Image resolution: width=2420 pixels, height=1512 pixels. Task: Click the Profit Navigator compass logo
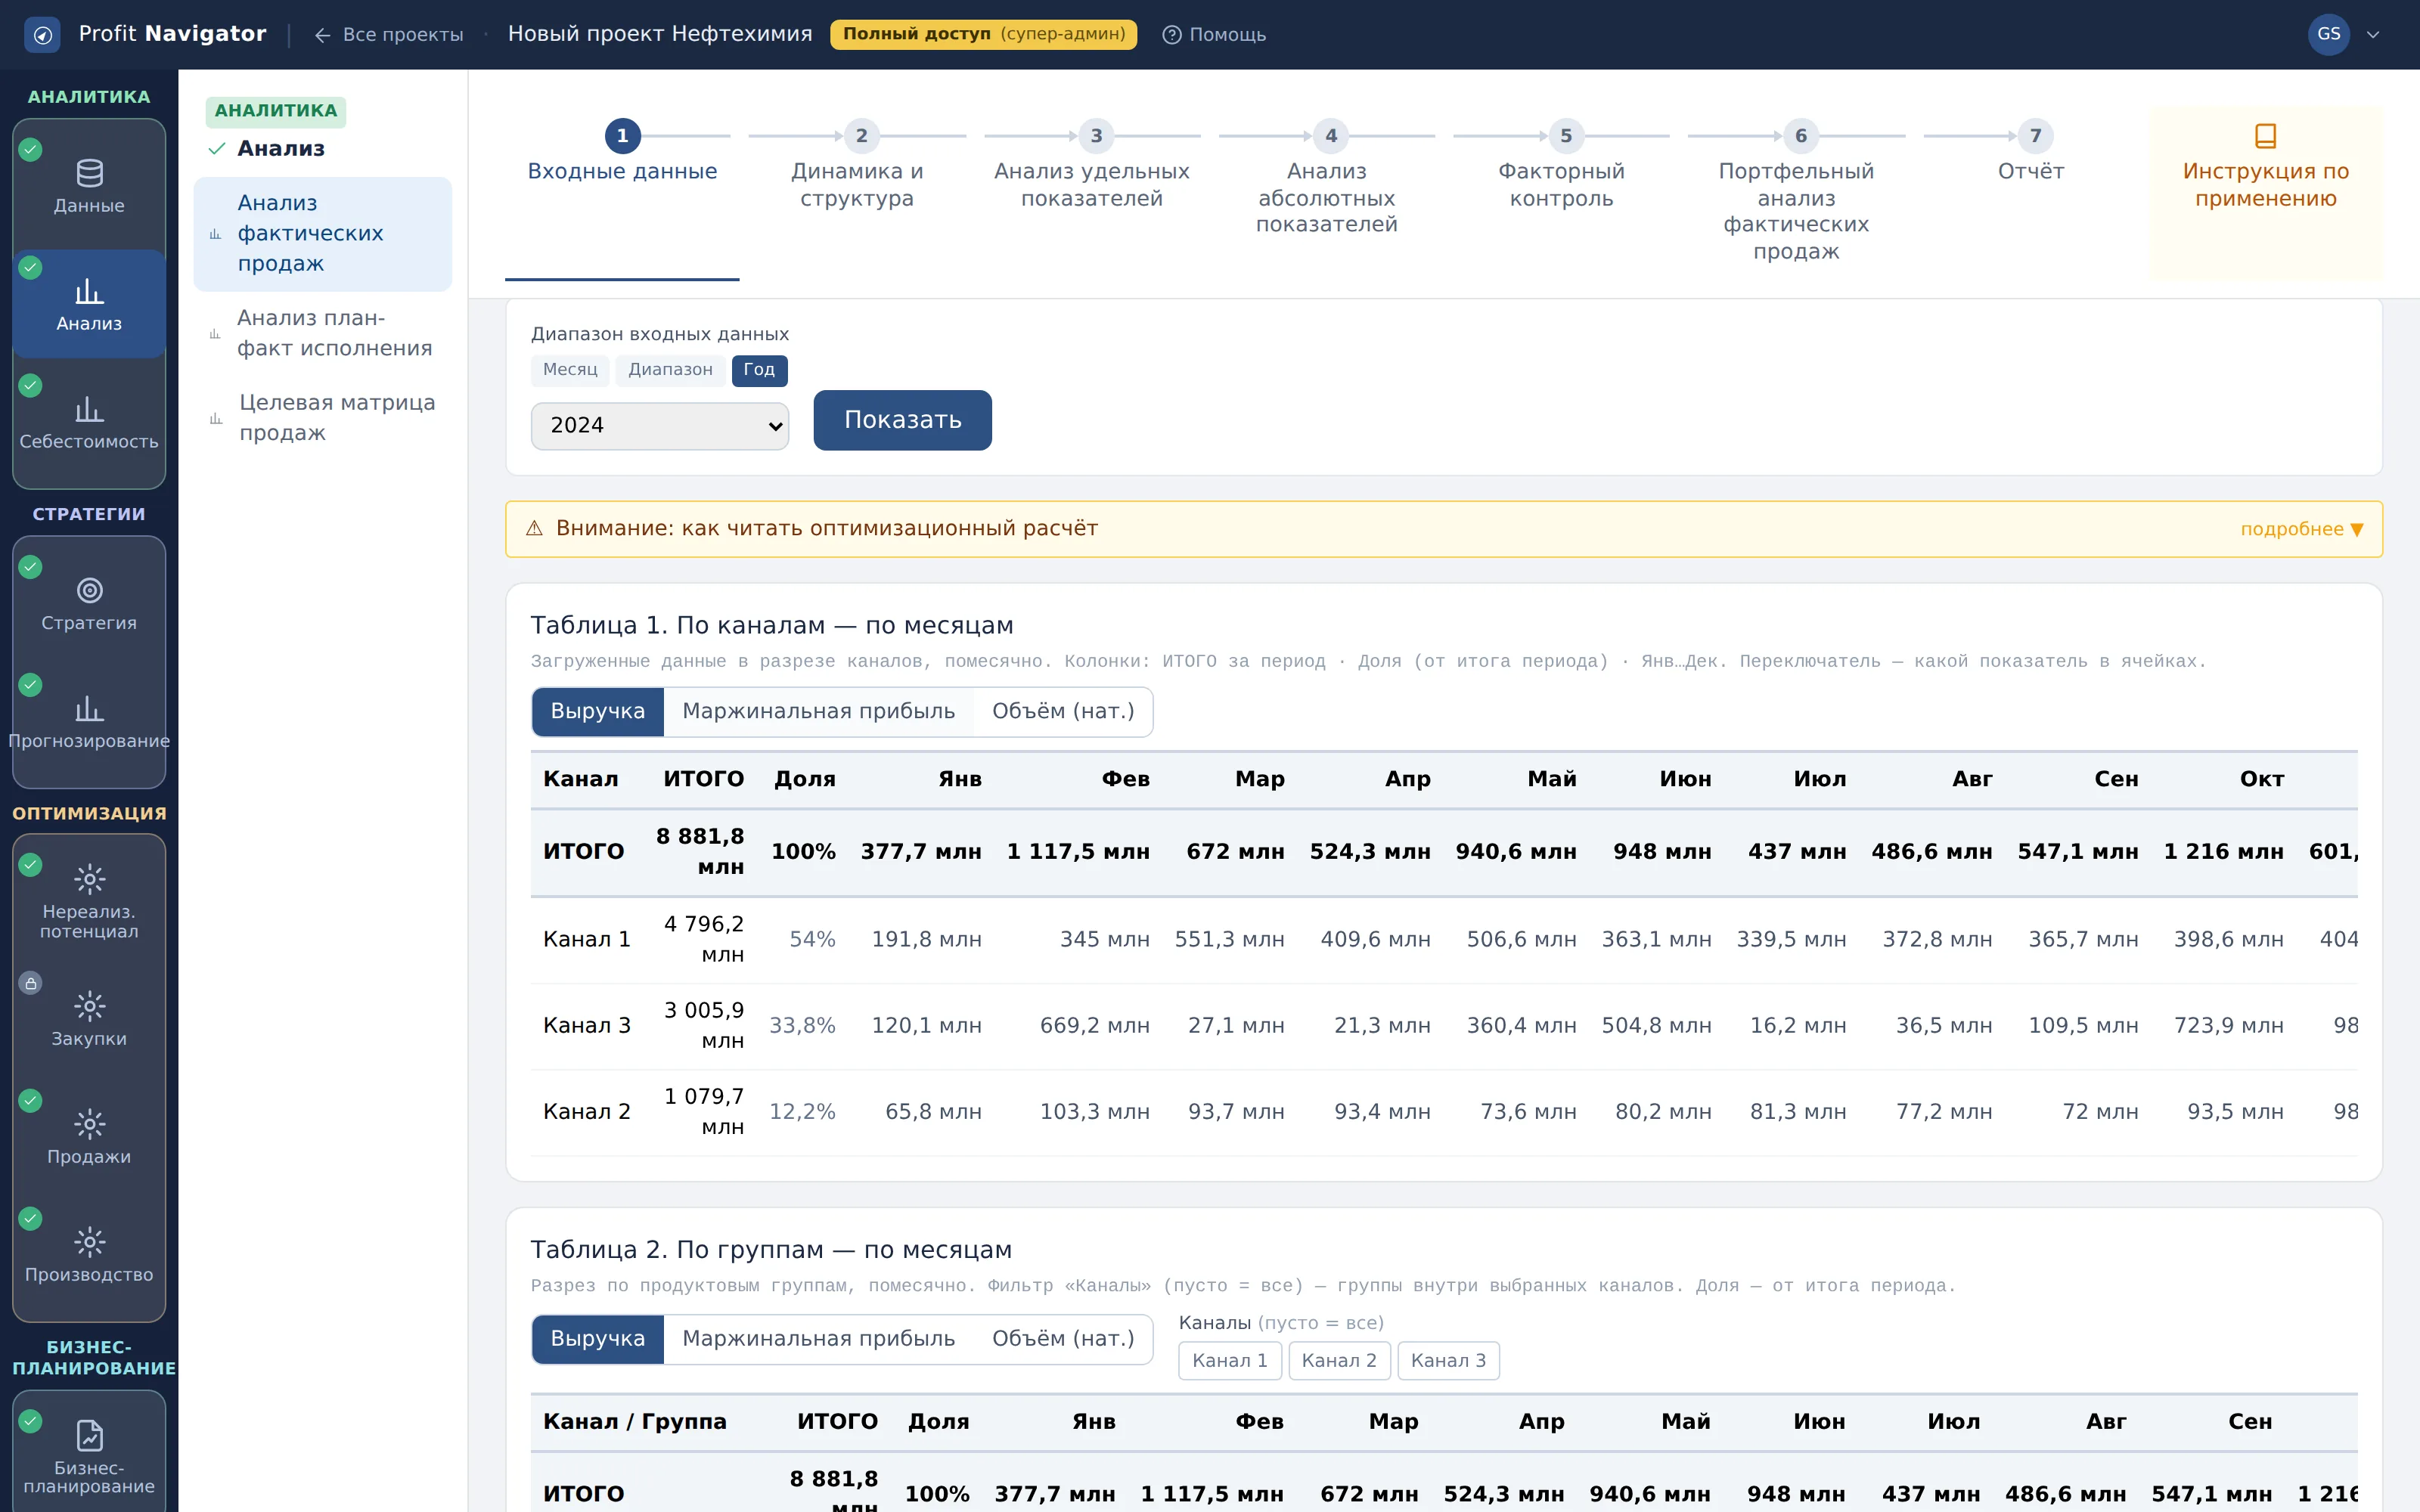click(42, 34)
